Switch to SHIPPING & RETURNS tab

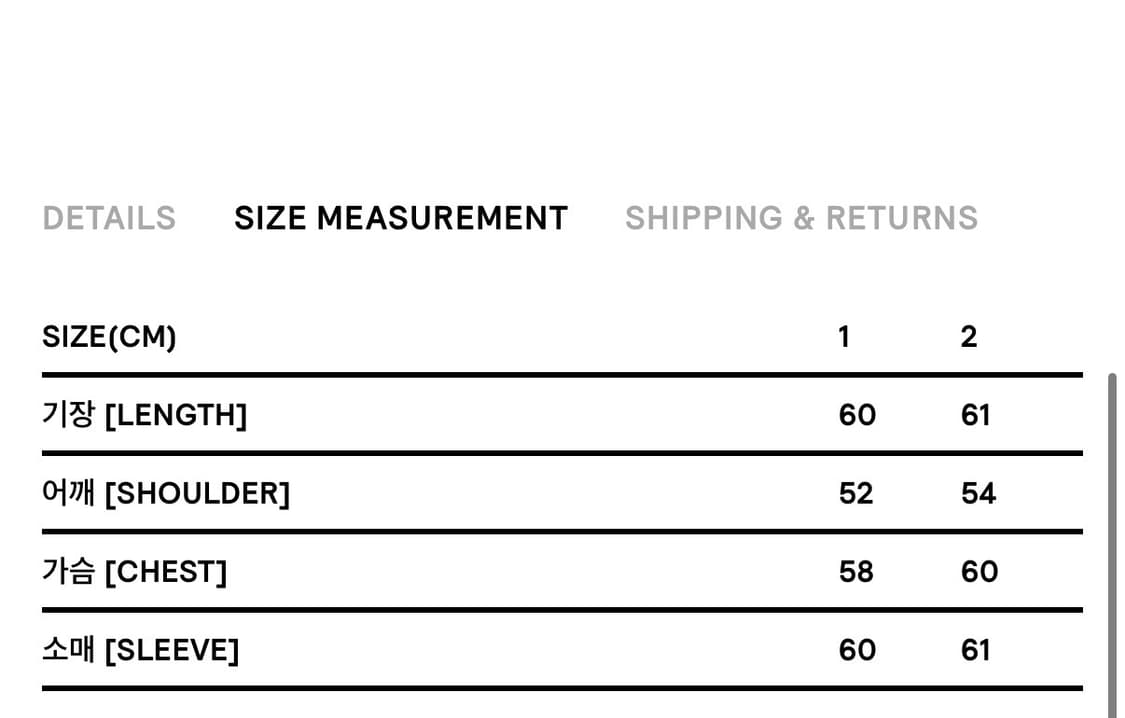click(x=801, y=218)
